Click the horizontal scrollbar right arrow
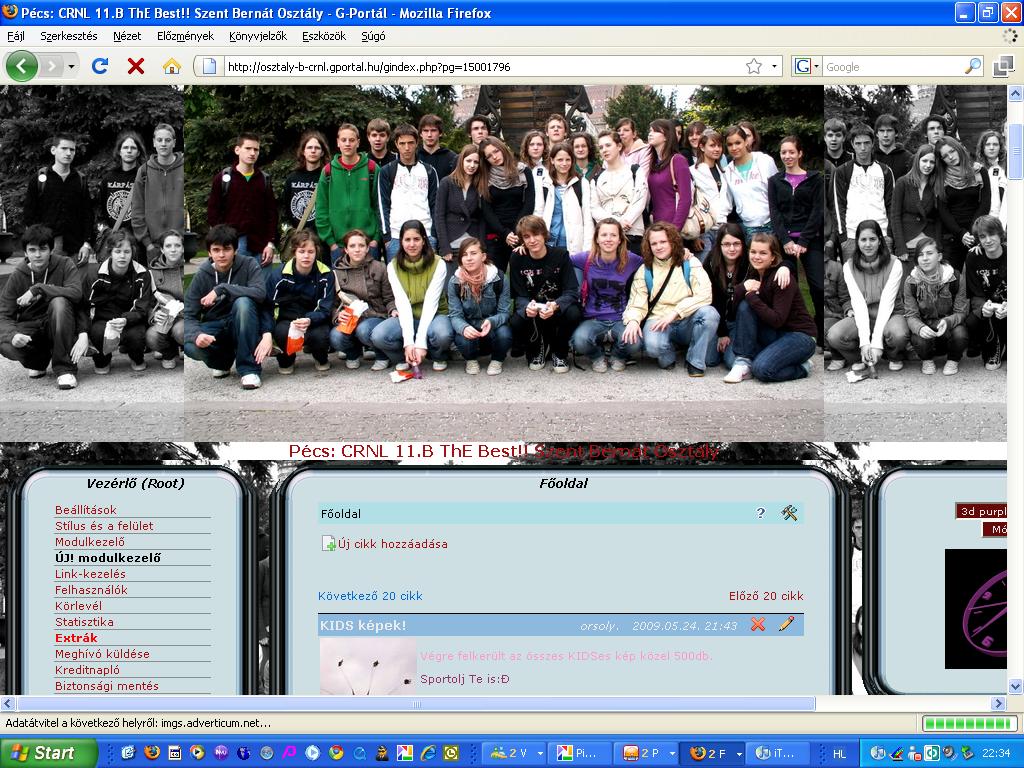Screen dimensions: 1024x768 click(998, 703)
